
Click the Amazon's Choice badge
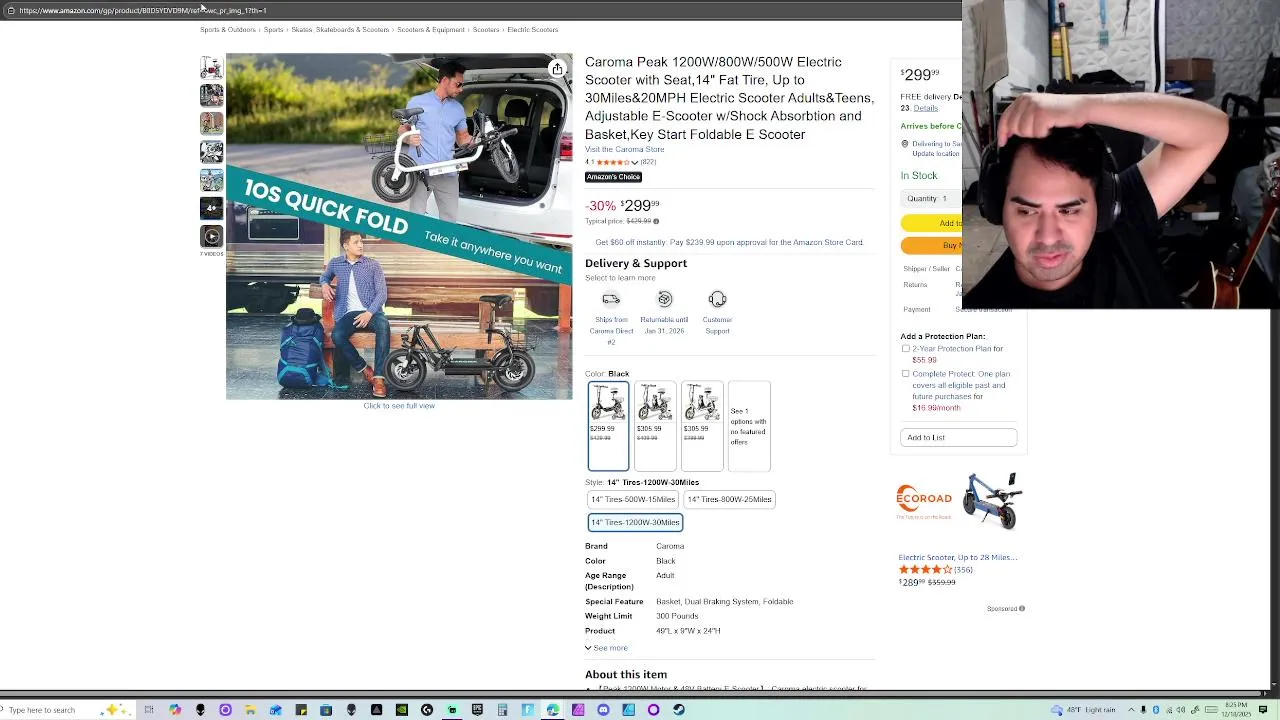click(x=613, y=177)
